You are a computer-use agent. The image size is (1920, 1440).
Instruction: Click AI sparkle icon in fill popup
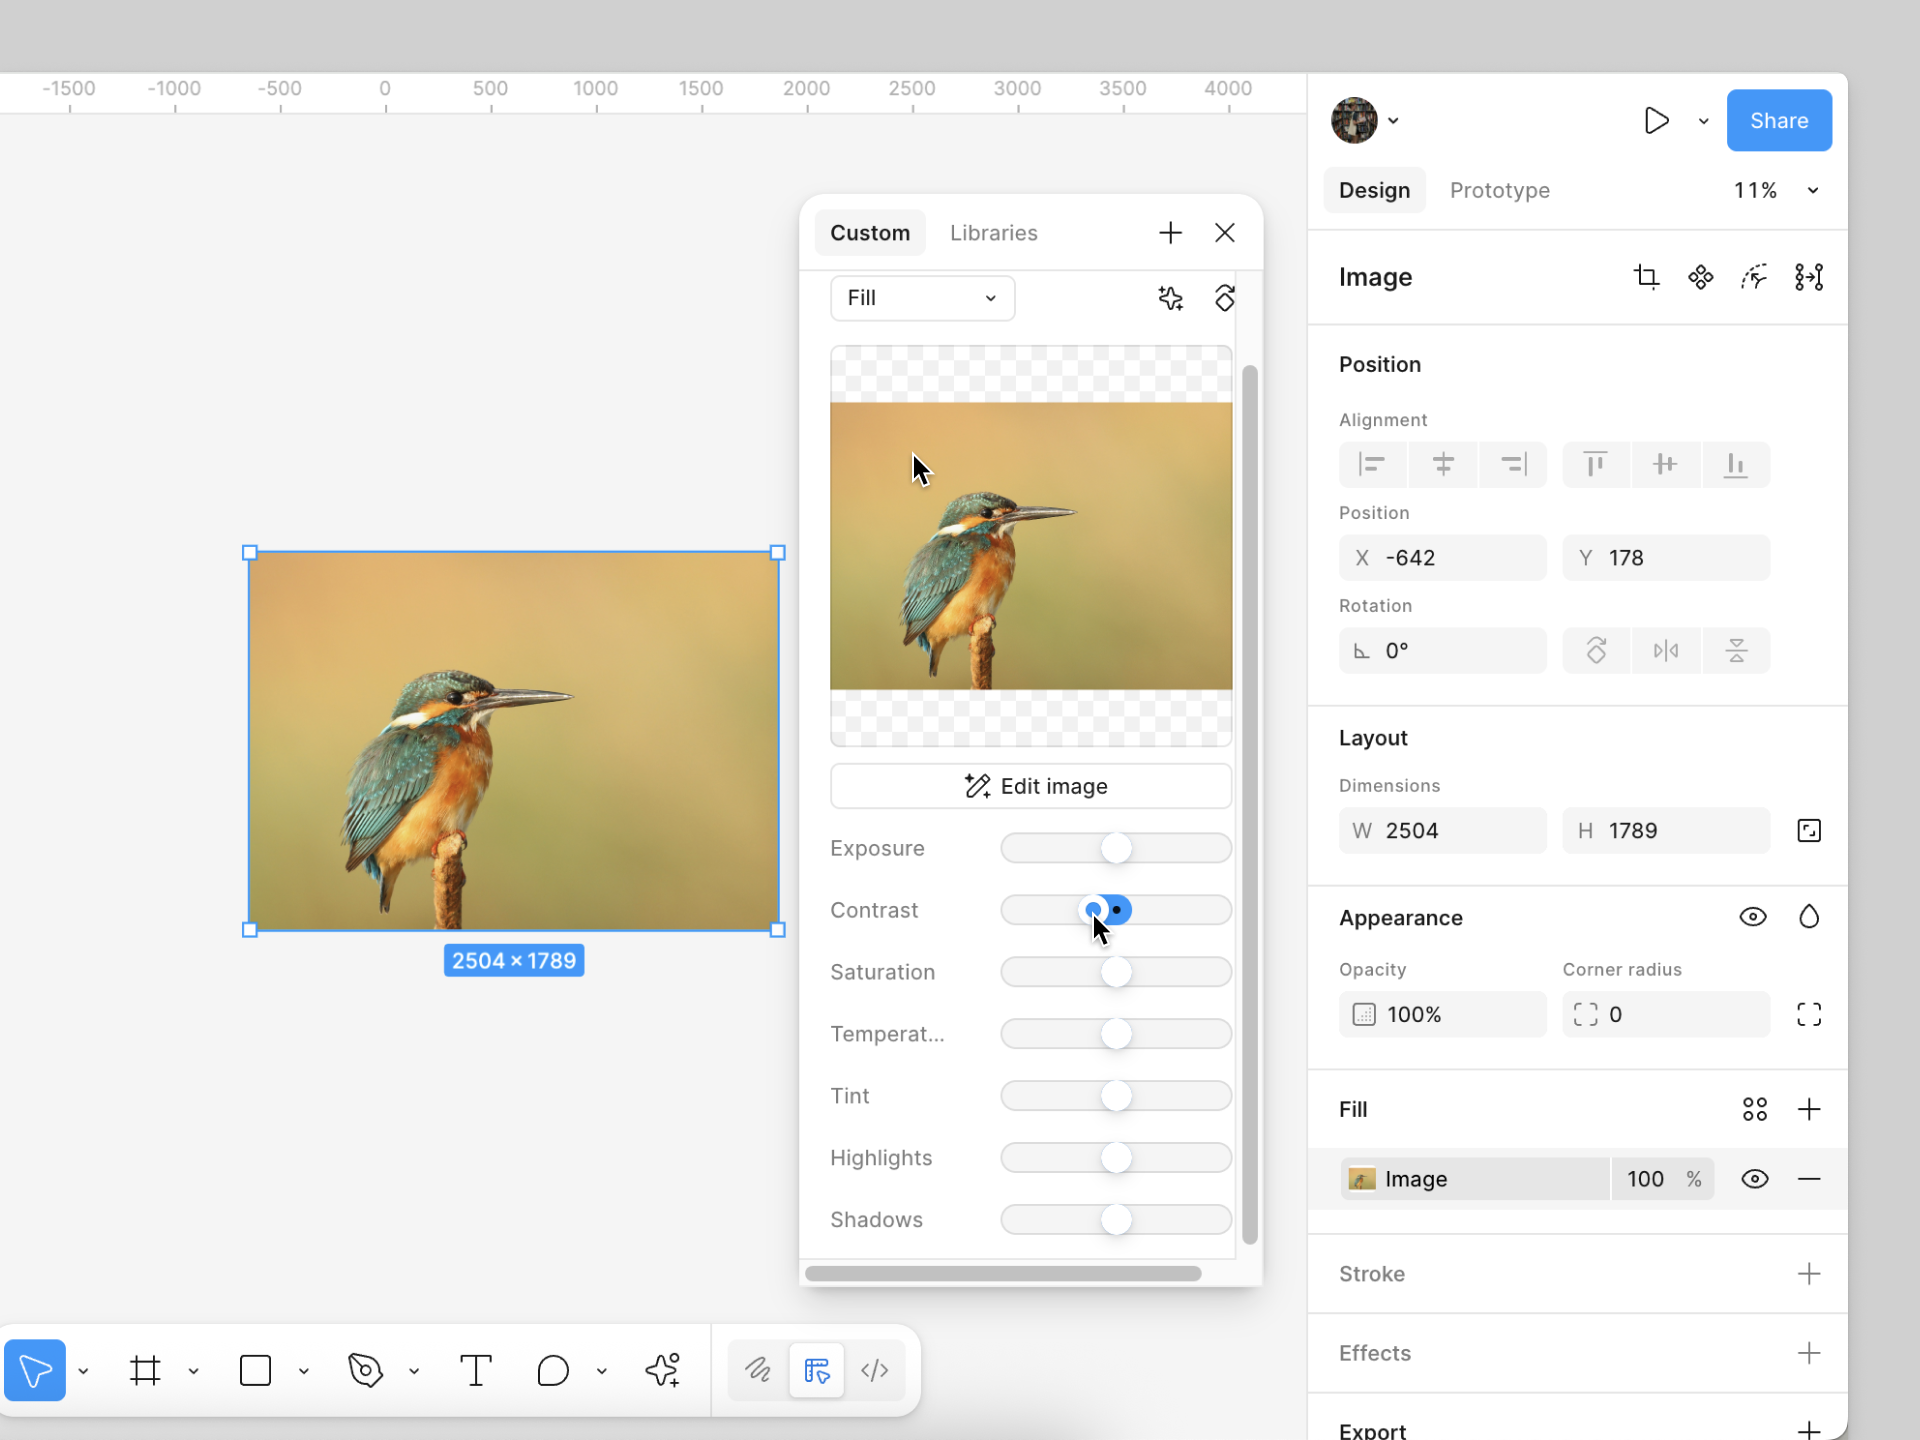1170,298
